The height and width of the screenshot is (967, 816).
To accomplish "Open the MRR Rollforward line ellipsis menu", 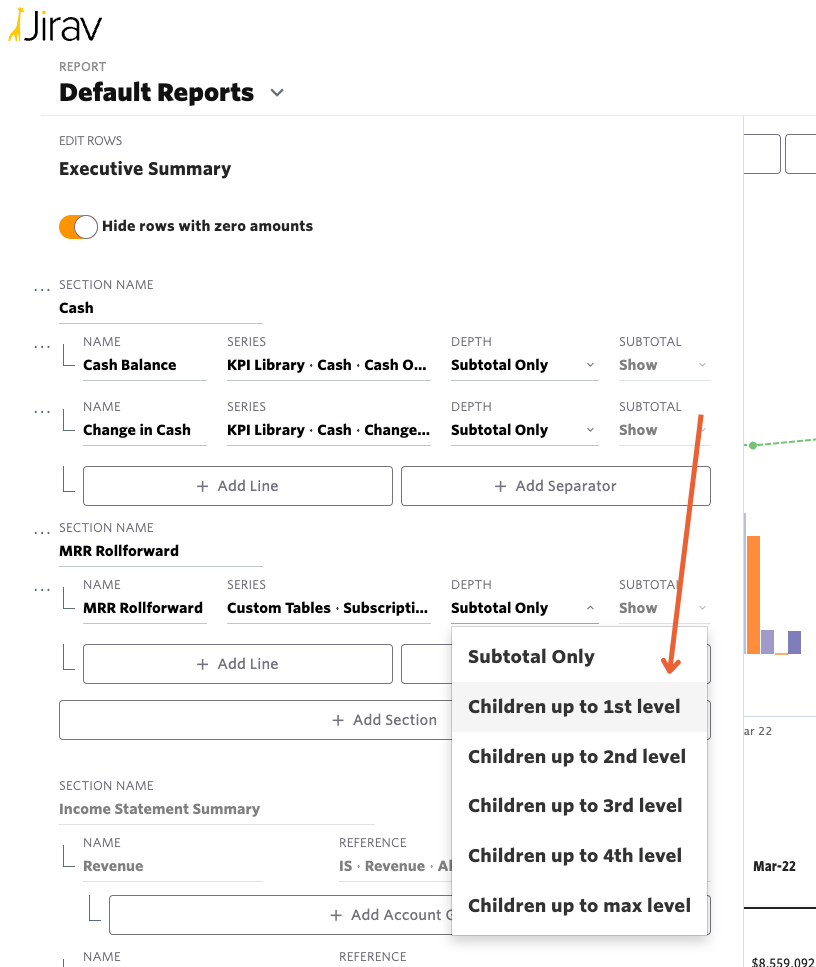I will pyautogui.click(x=41, y=590).
